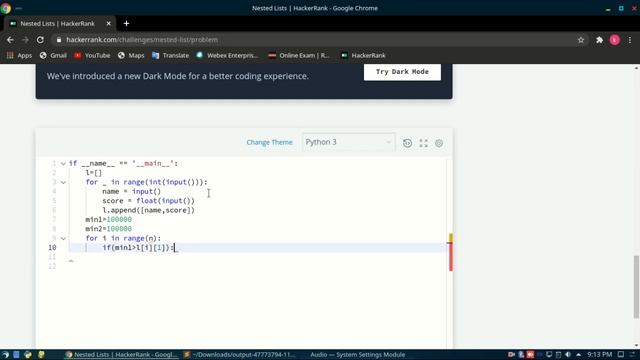
Task: Click the reset code history icon
Action: 407,143
